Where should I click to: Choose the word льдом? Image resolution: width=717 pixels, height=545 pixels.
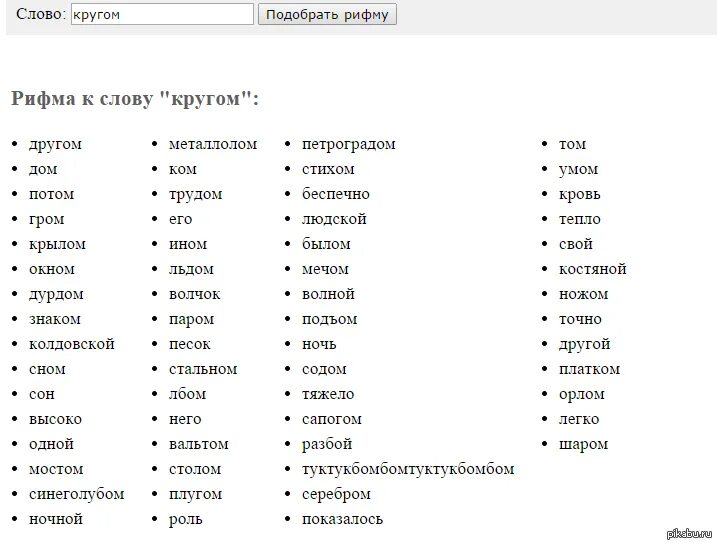coord(191,269)
